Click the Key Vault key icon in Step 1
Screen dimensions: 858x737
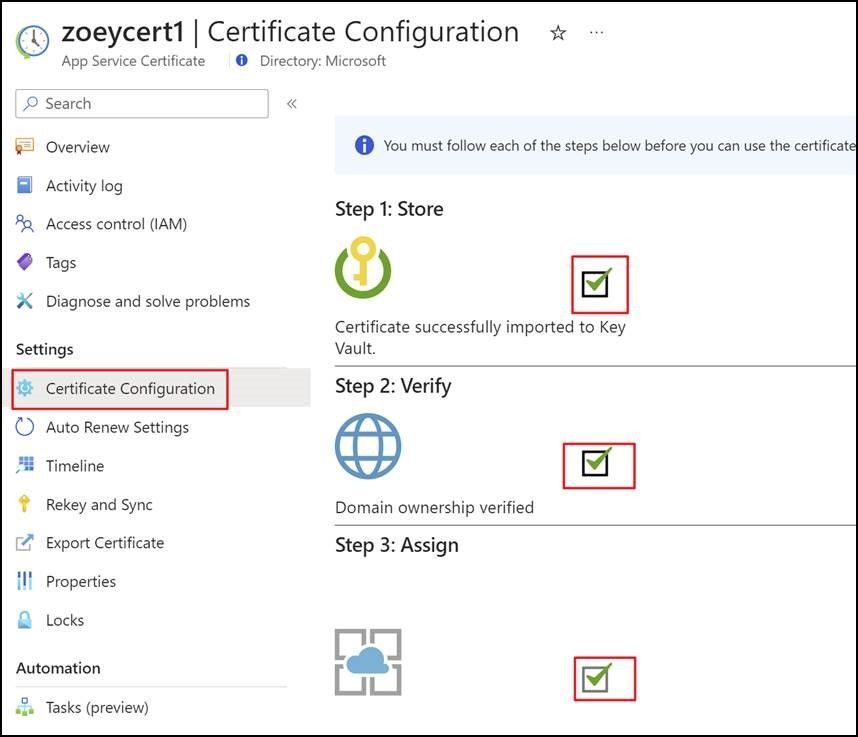click(x=363, y=268)
